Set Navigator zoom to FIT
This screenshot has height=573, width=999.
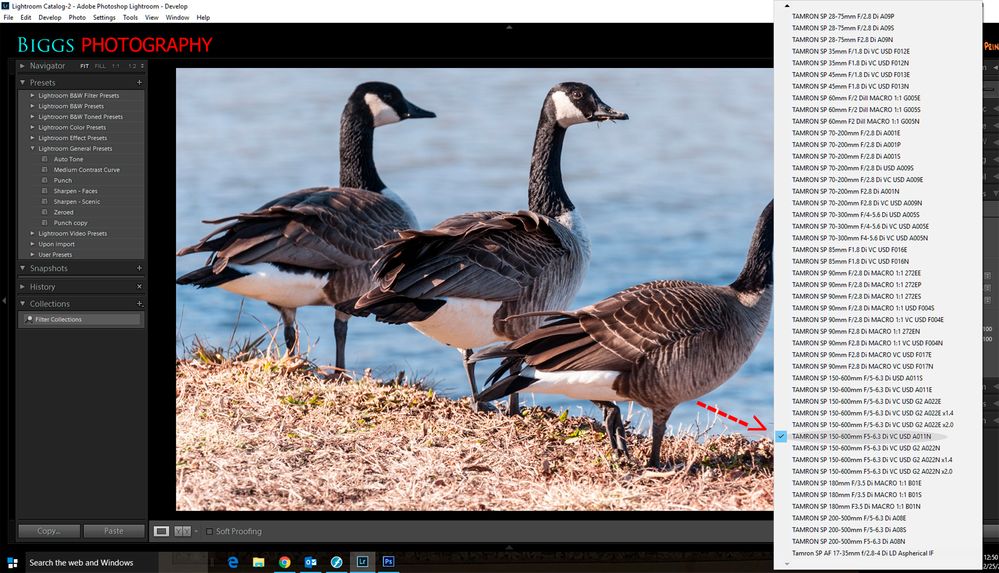(x=85, y=66)
